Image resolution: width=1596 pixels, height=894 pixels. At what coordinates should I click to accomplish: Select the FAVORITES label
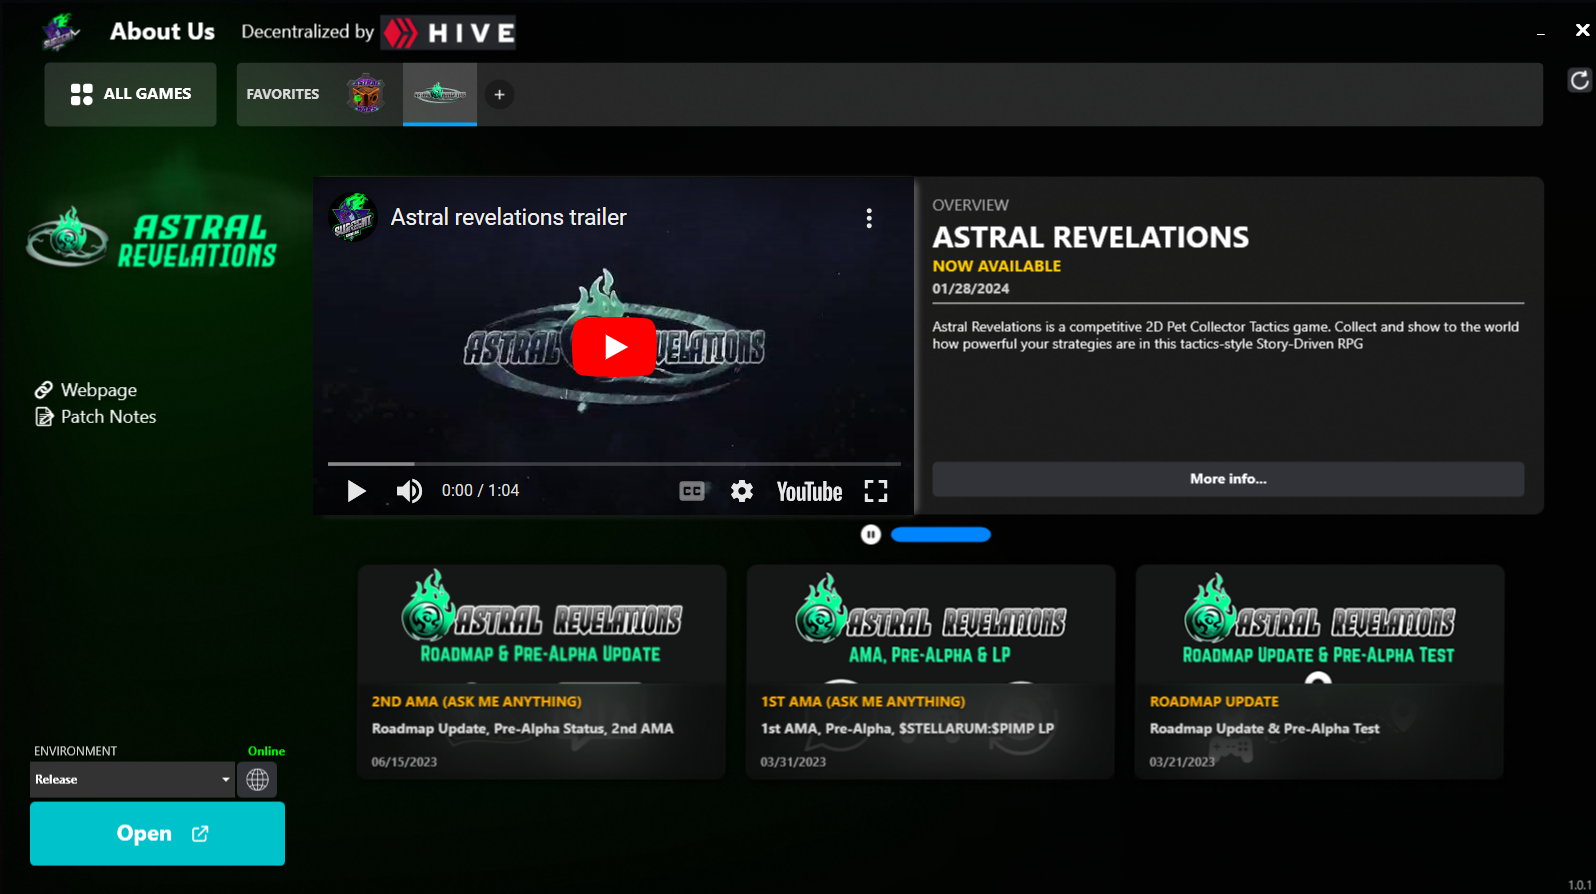(x=283, y=94)
